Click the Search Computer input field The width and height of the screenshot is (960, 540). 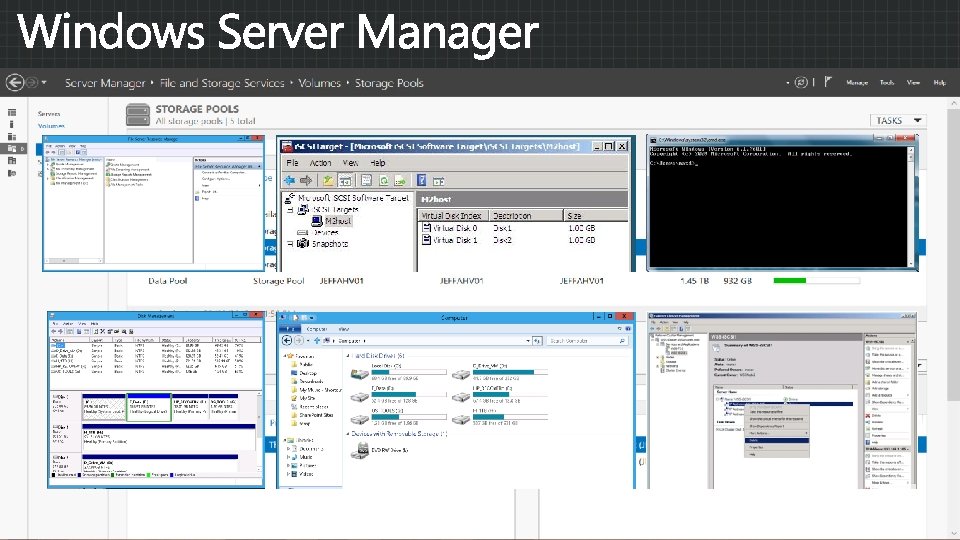(x=587, y=340)
